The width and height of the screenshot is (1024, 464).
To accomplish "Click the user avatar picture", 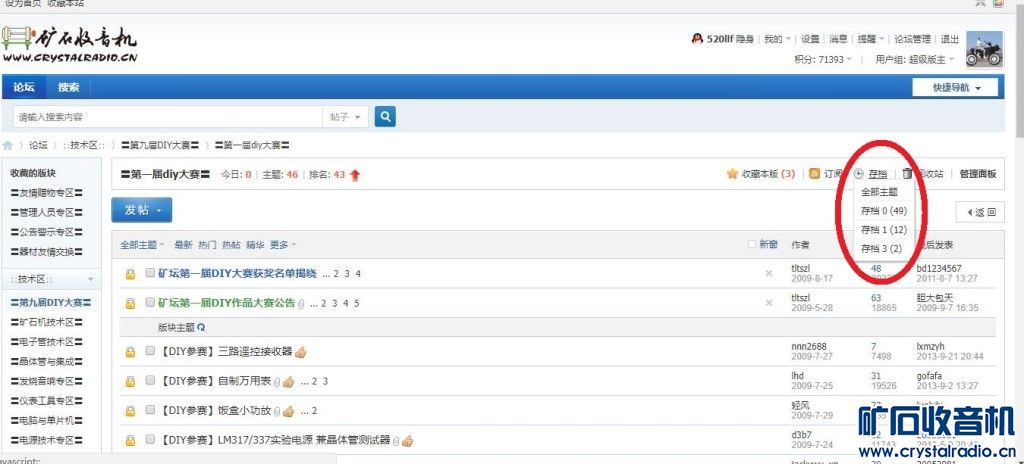I will (x=984, y=49).
